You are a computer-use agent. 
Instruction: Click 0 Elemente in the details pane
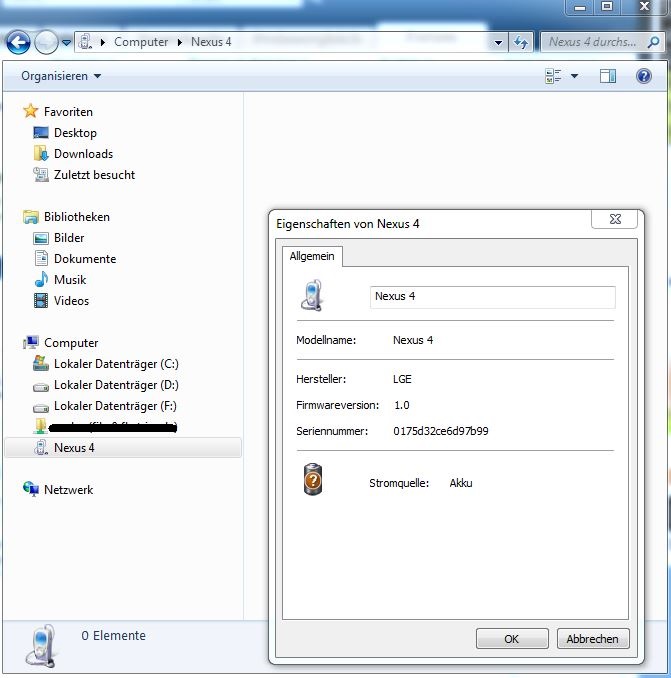(x=113, y=636)
